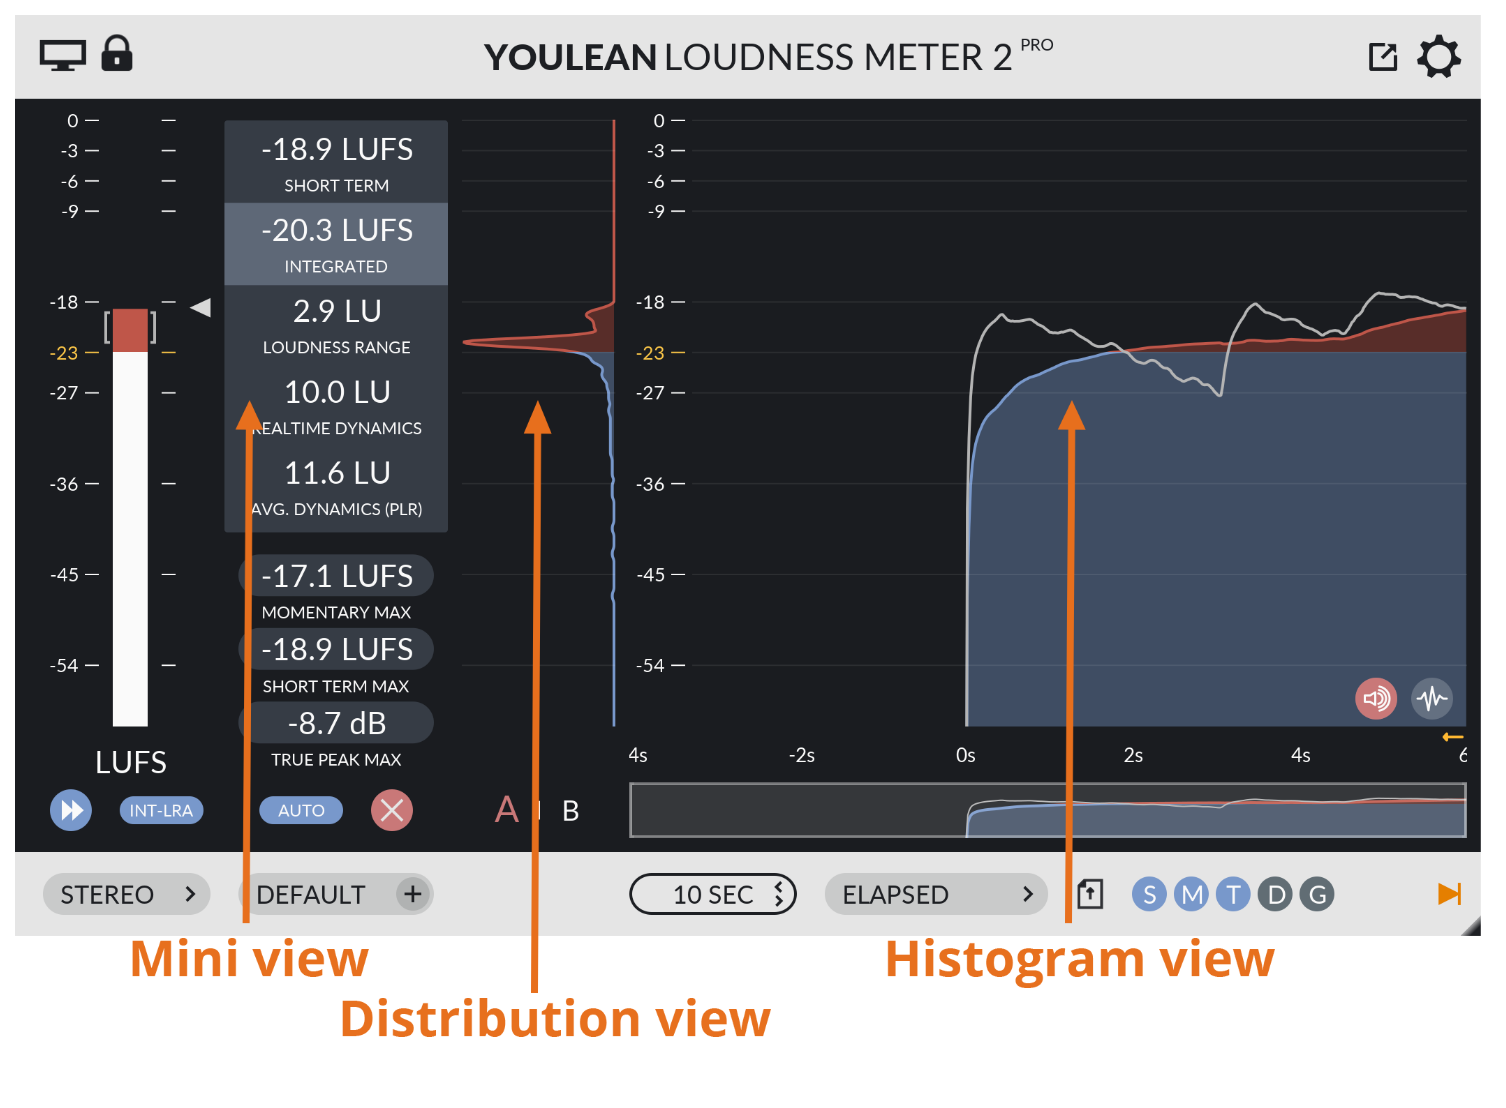Image resolution: width=1506 pixels, height=1108 pixels.
Task: Open the ELAPSED time mode dropdown
Action: (x=936, y=894)
